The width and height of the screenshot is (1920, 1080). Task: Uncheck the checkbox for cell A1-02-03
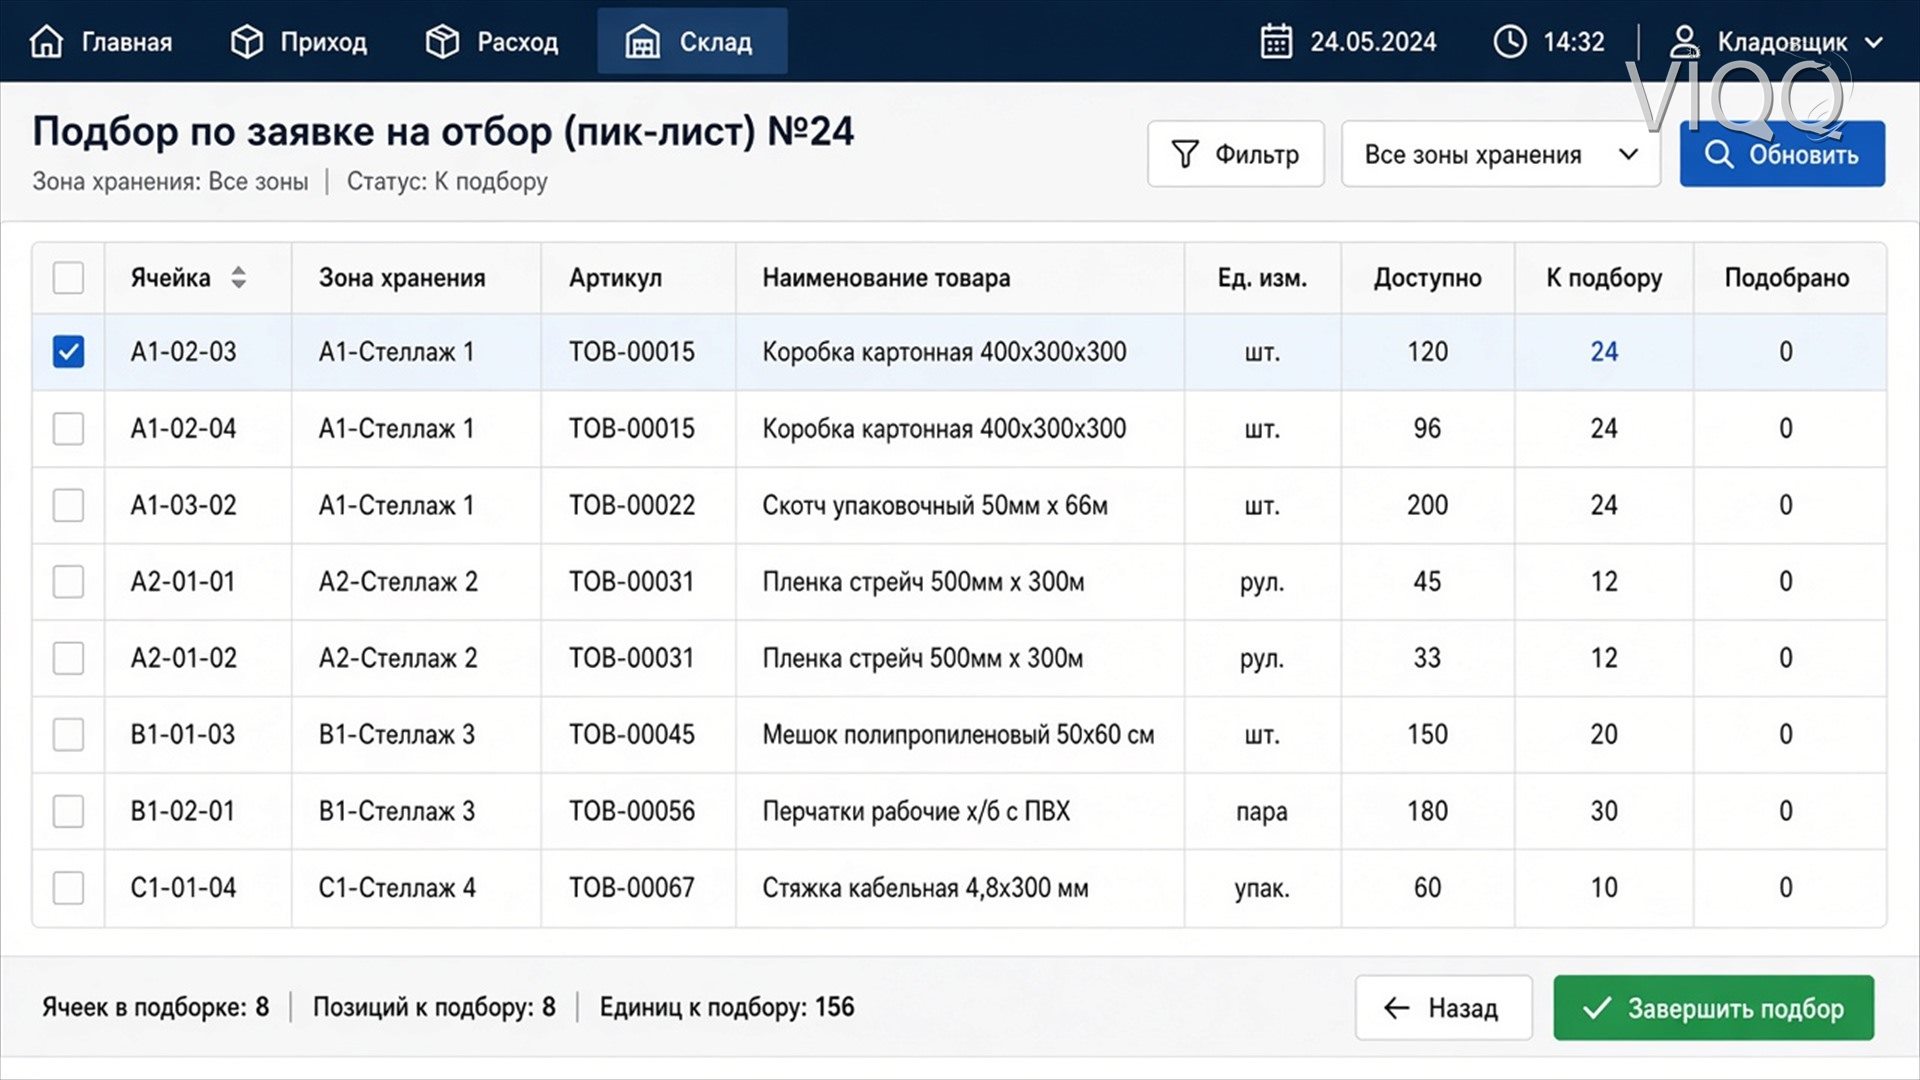click(x=68, y=352)
